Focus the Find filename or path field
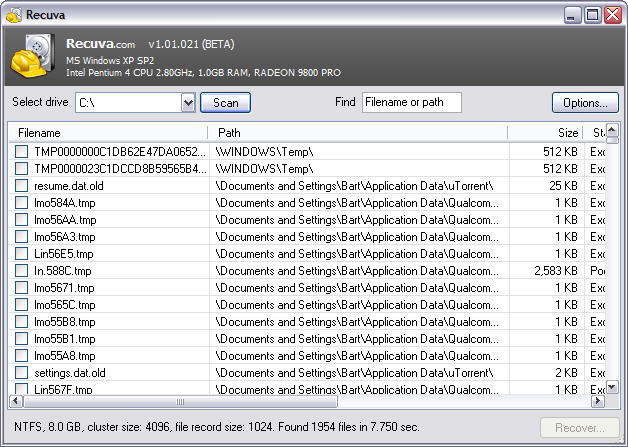 pyautogui.click(x=412, y=103)
